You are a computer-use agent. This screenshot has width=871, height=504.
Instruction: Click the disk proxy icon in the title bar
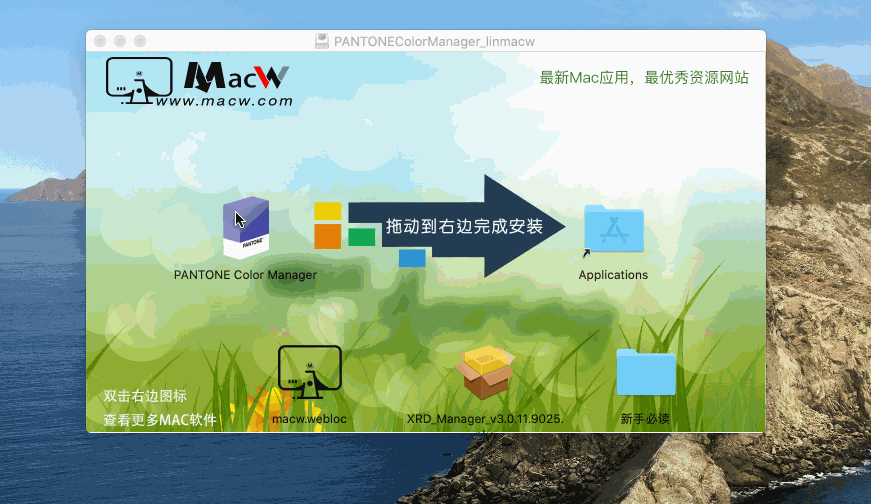tap(322, 40)
